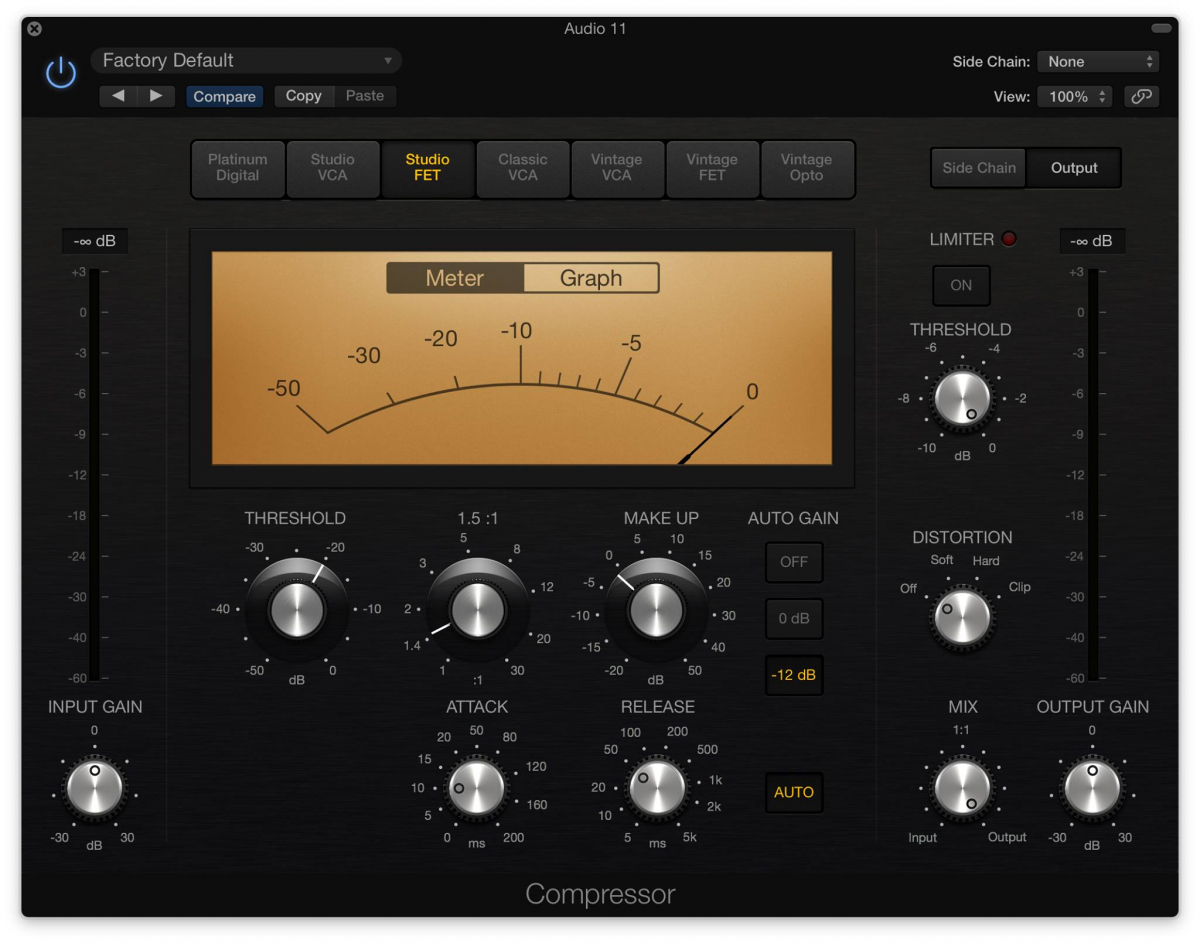Click the link icon beside View
This screenshot has height=943, width=1200.
coord(1141,96)
